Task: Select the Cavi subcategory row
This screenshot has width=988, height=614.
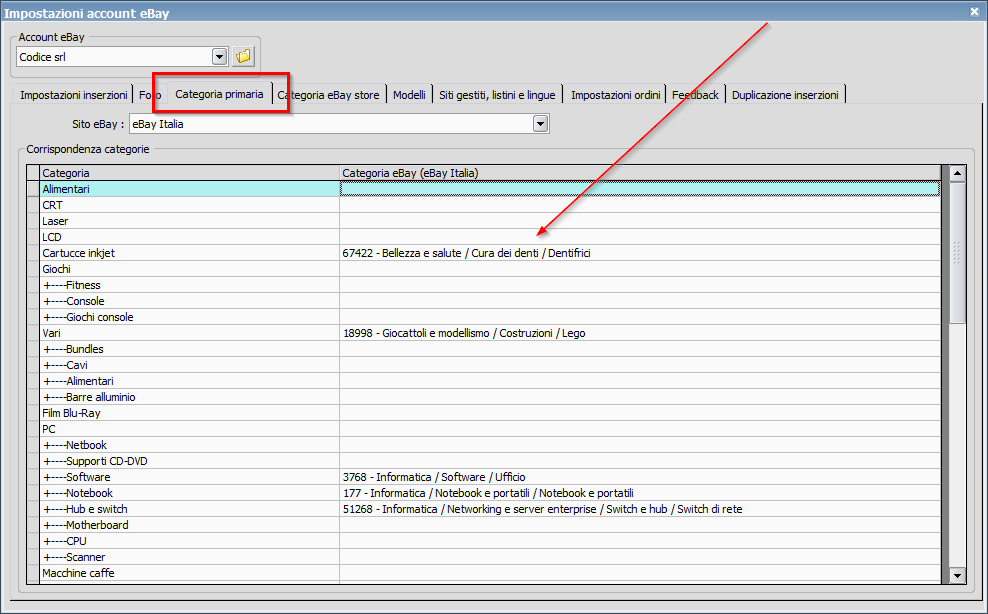Action: pyautogui.click(x=190, y=365)
